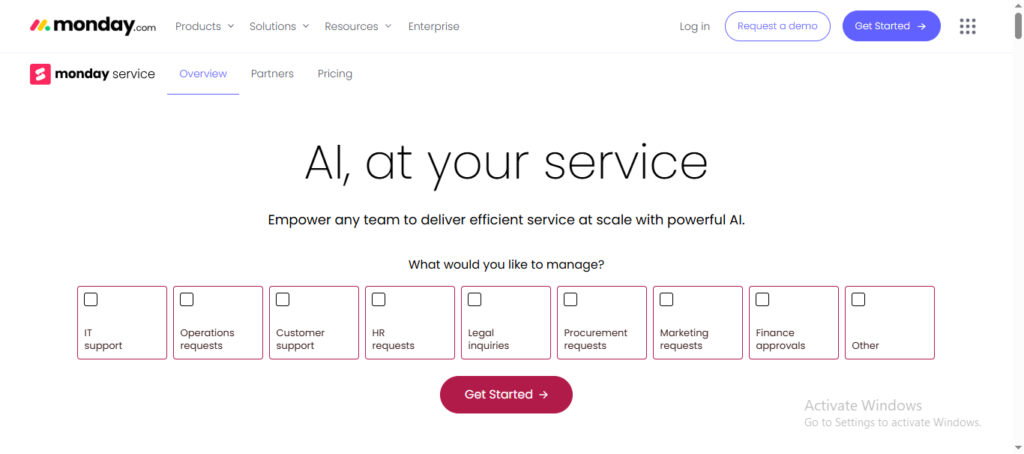
Task: Open the Solutions dropdown
Action: [279, 26]
